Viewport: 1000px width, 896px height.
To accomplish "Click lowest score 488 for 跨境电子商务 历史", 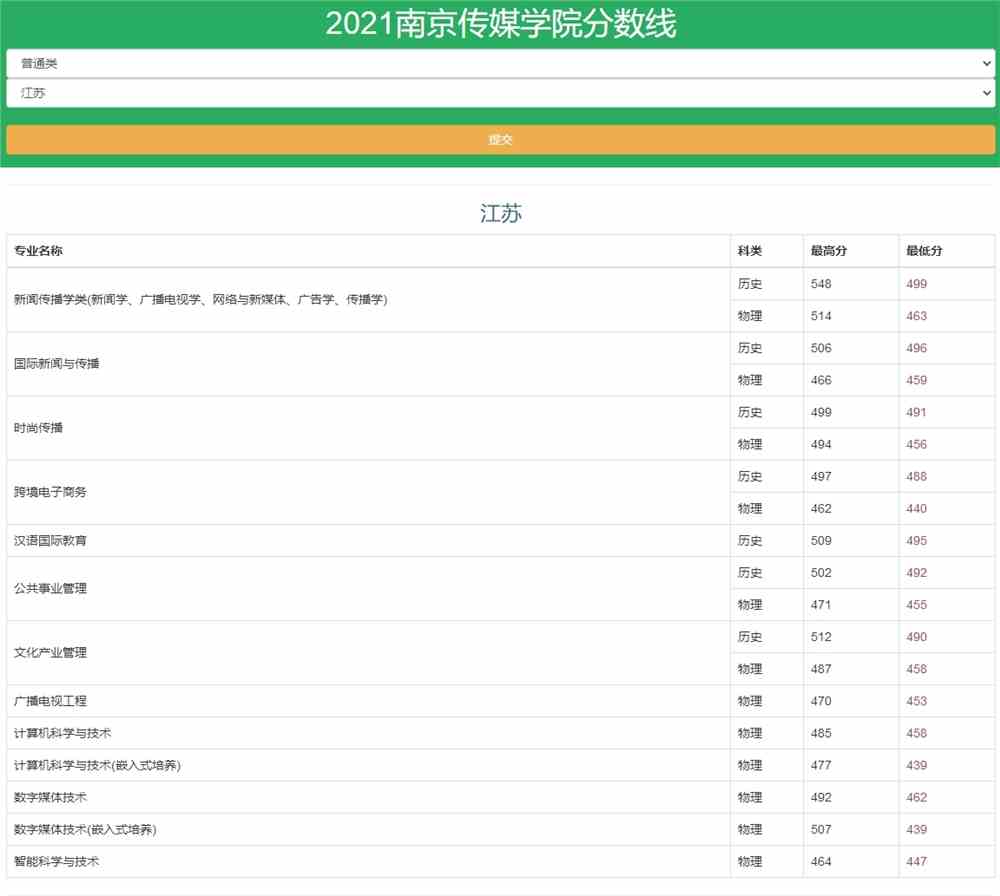I will [x=916, y=476].
